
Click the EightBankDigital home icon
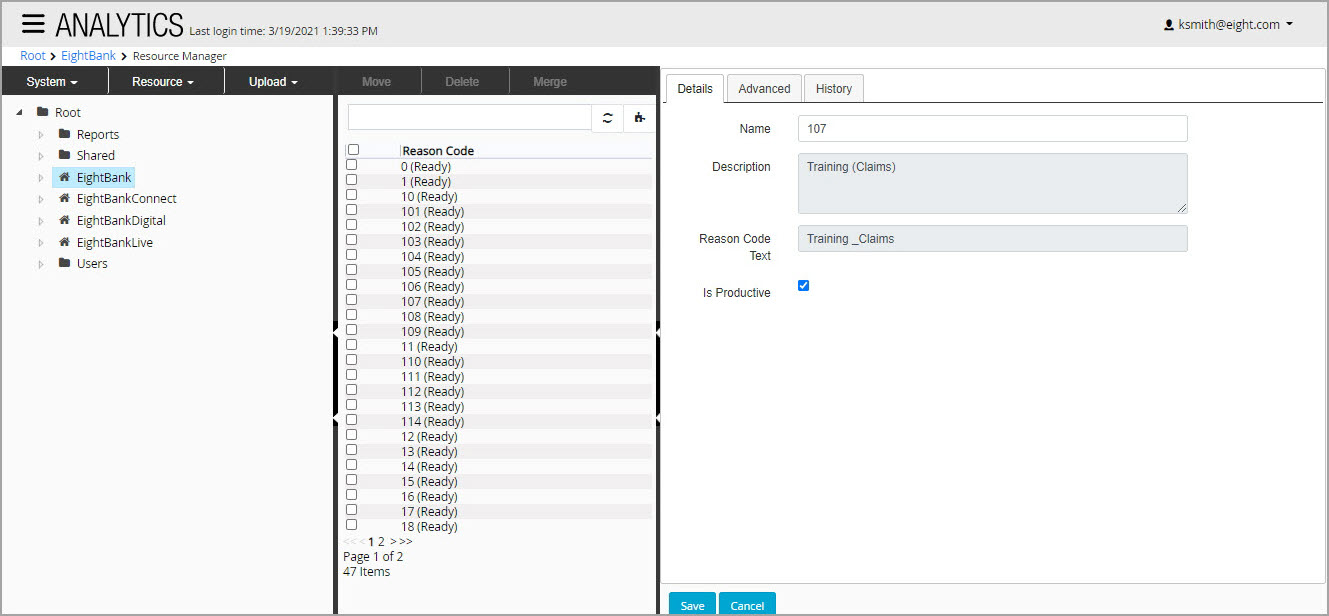(64, 220)
